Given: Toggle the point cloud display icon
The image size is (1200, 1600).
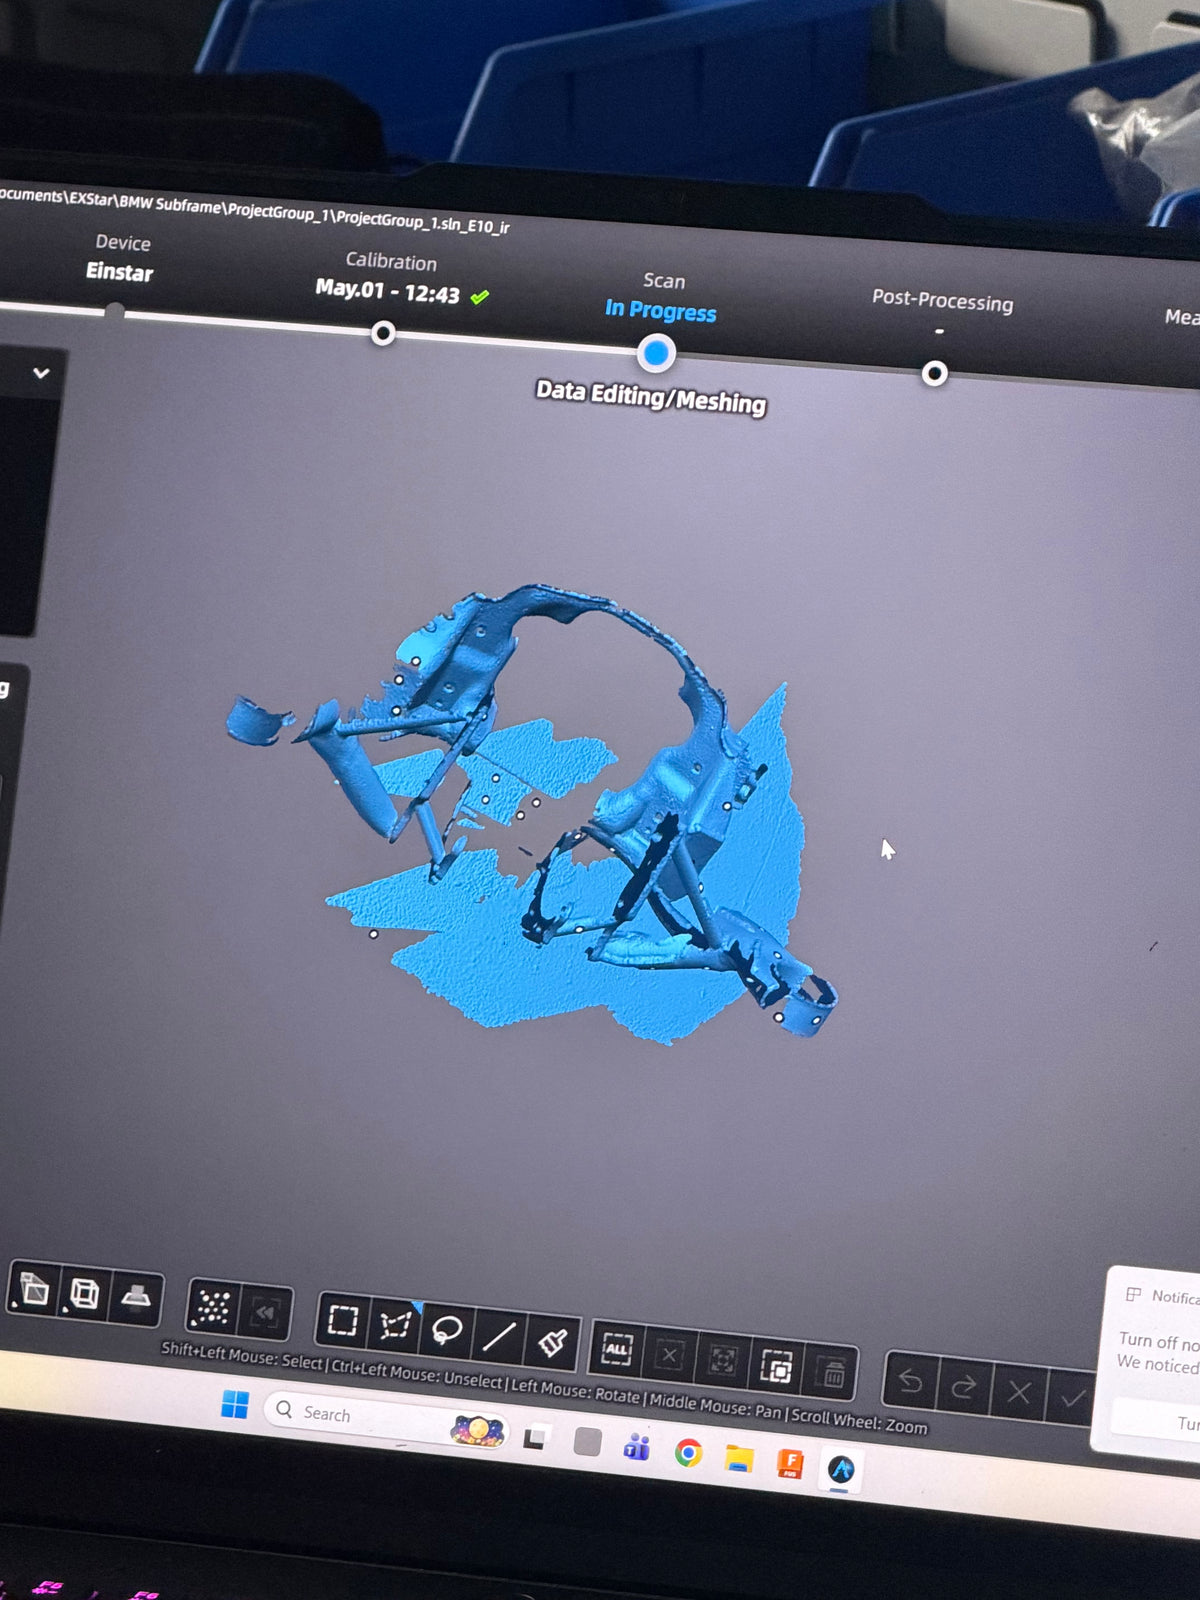Looking at the screenshot, I should coord(213,1307).
